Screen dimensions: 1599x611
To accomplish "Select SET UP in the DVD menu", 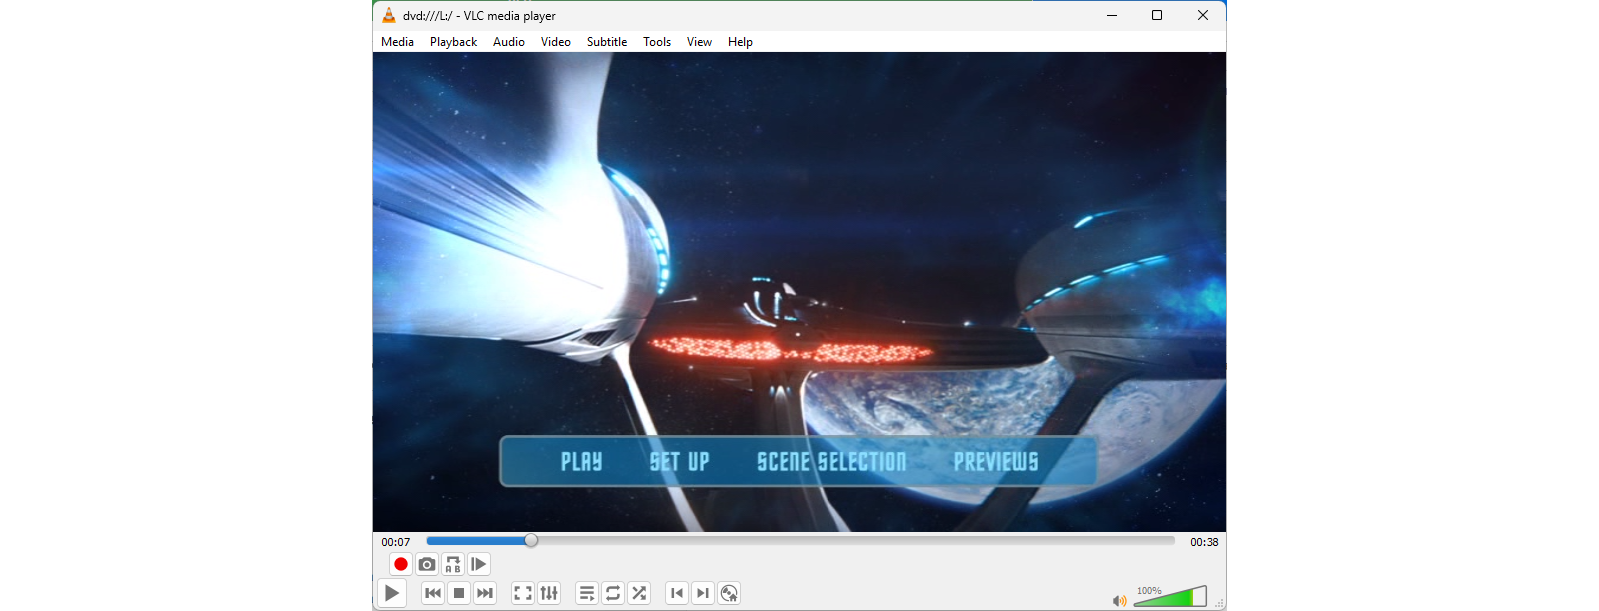I will 679,461.
